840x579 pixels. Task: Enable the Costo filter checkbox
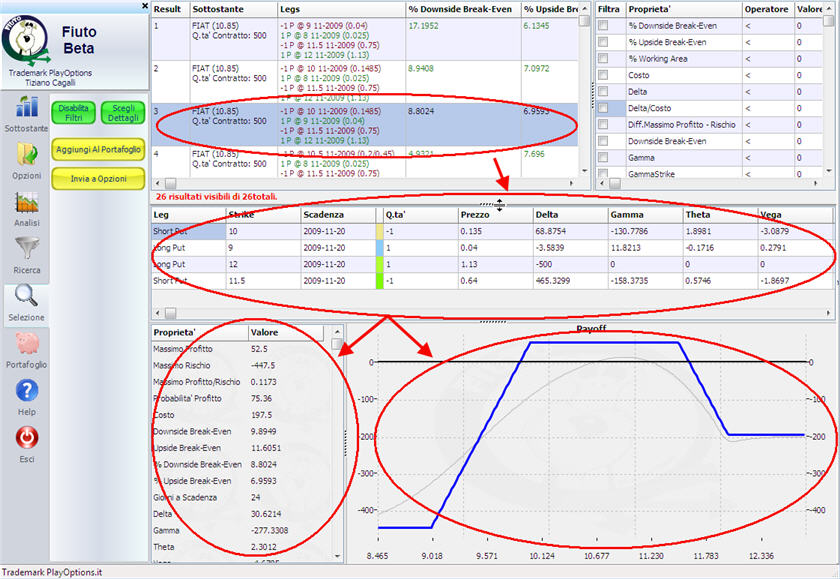coord(603,75)
